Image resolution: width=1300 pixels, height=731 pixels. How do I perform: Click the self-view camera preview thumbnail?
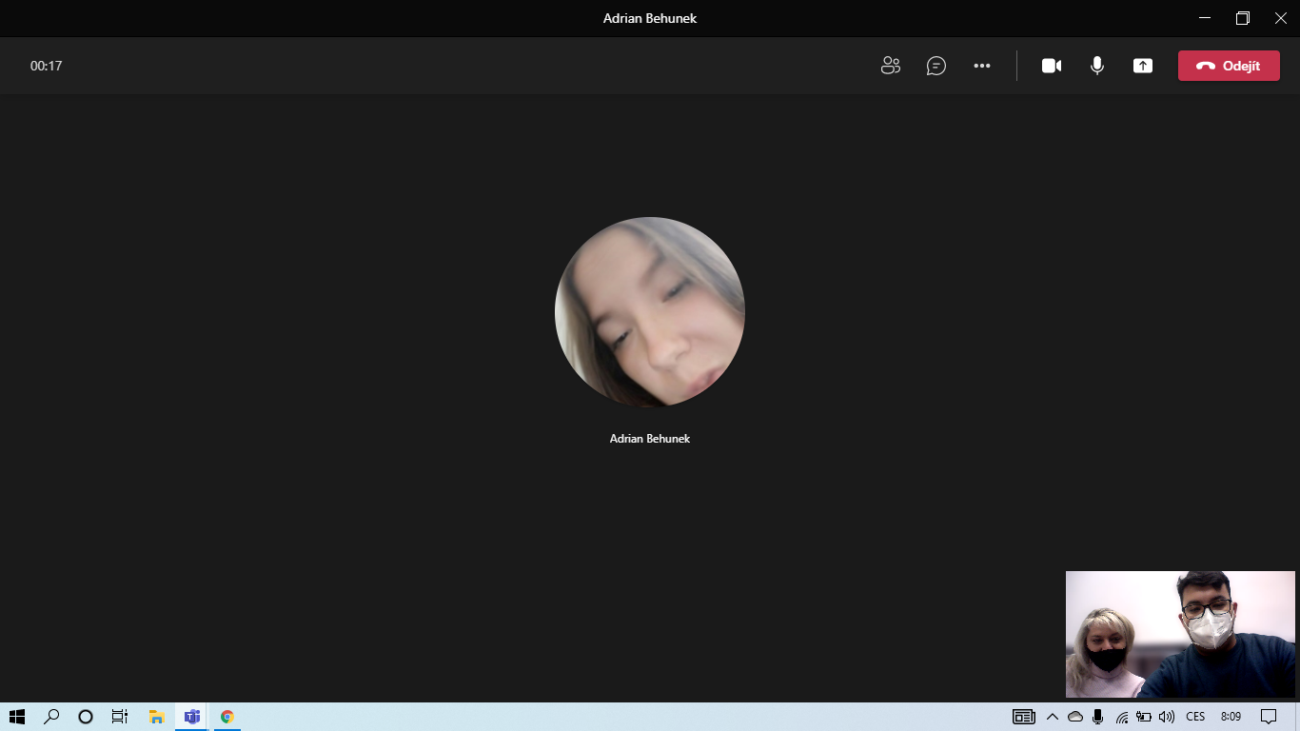tap(1180, 634)
